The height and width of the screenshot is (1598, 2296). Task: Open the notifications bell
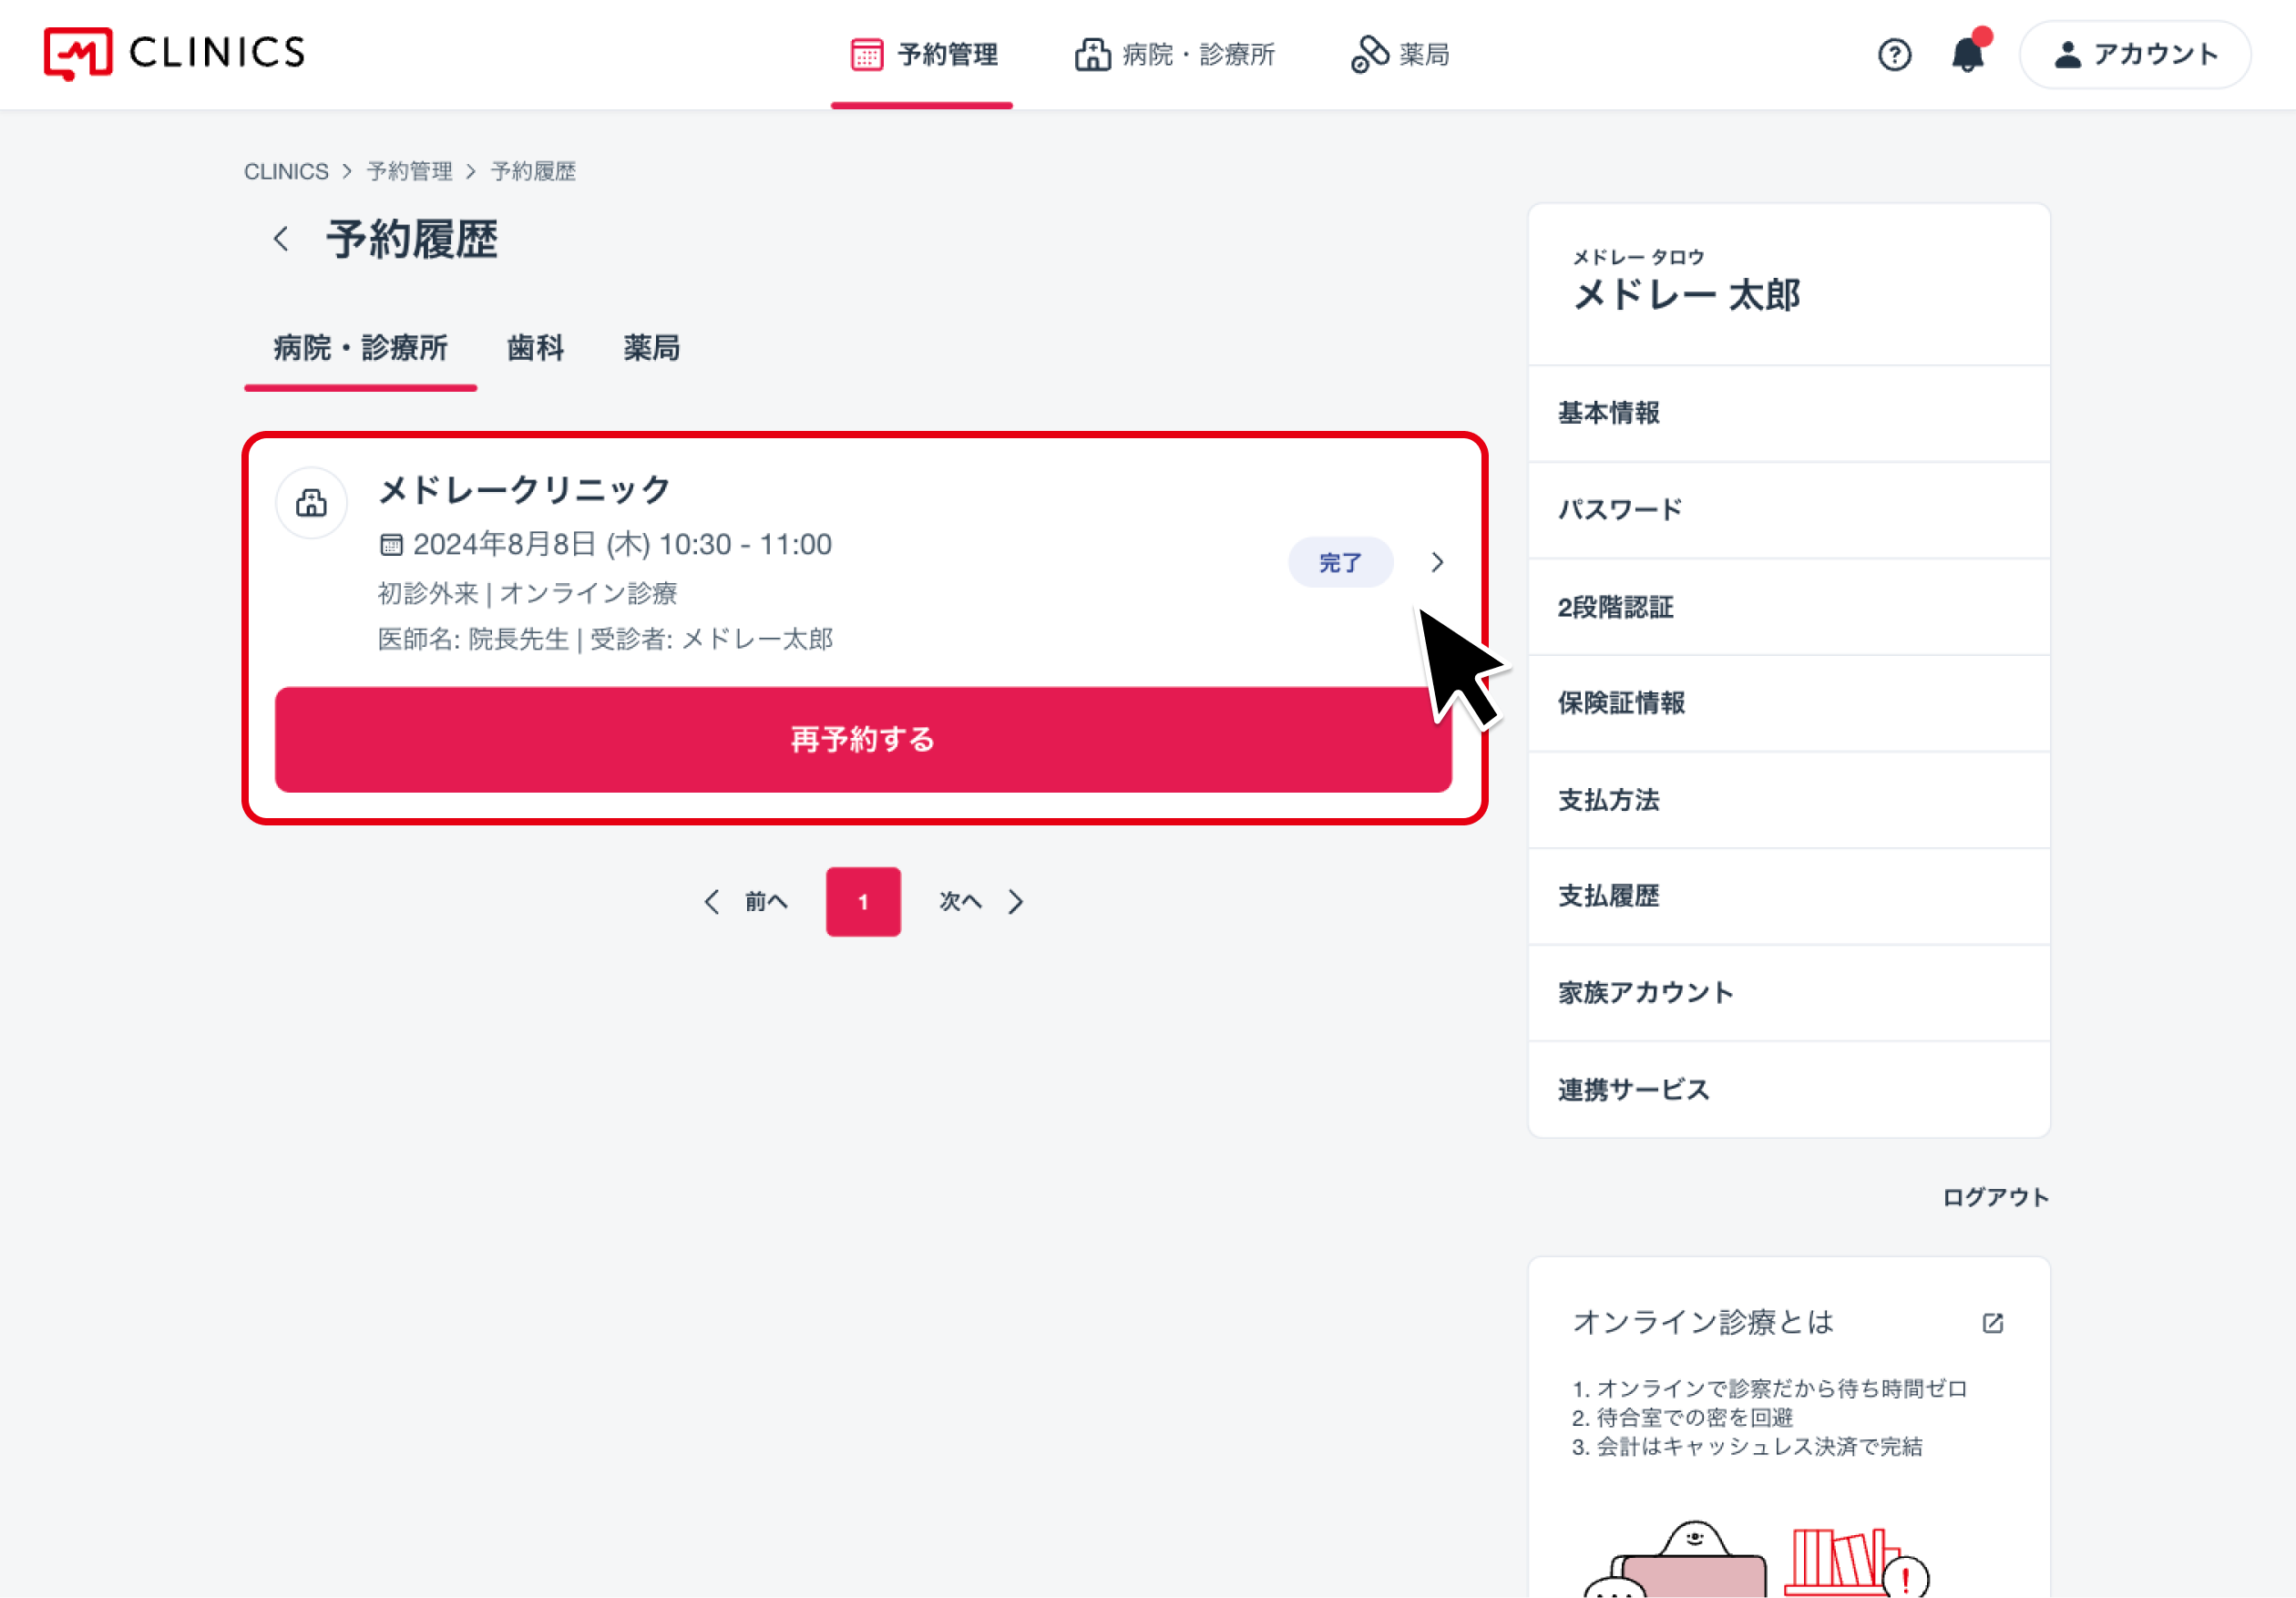tap(1967, 54)
